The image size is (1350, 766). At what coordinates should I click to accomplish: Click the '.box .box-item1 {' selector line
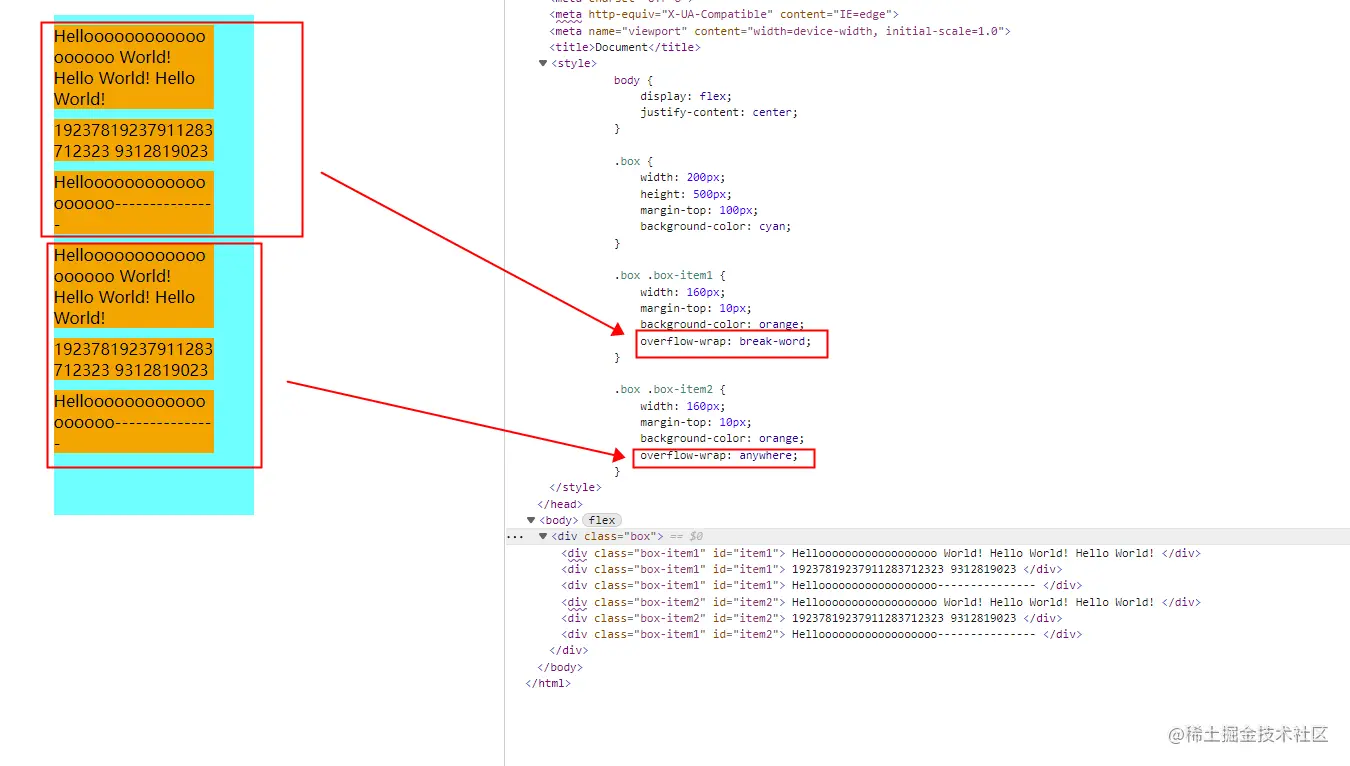coord(669,275)
